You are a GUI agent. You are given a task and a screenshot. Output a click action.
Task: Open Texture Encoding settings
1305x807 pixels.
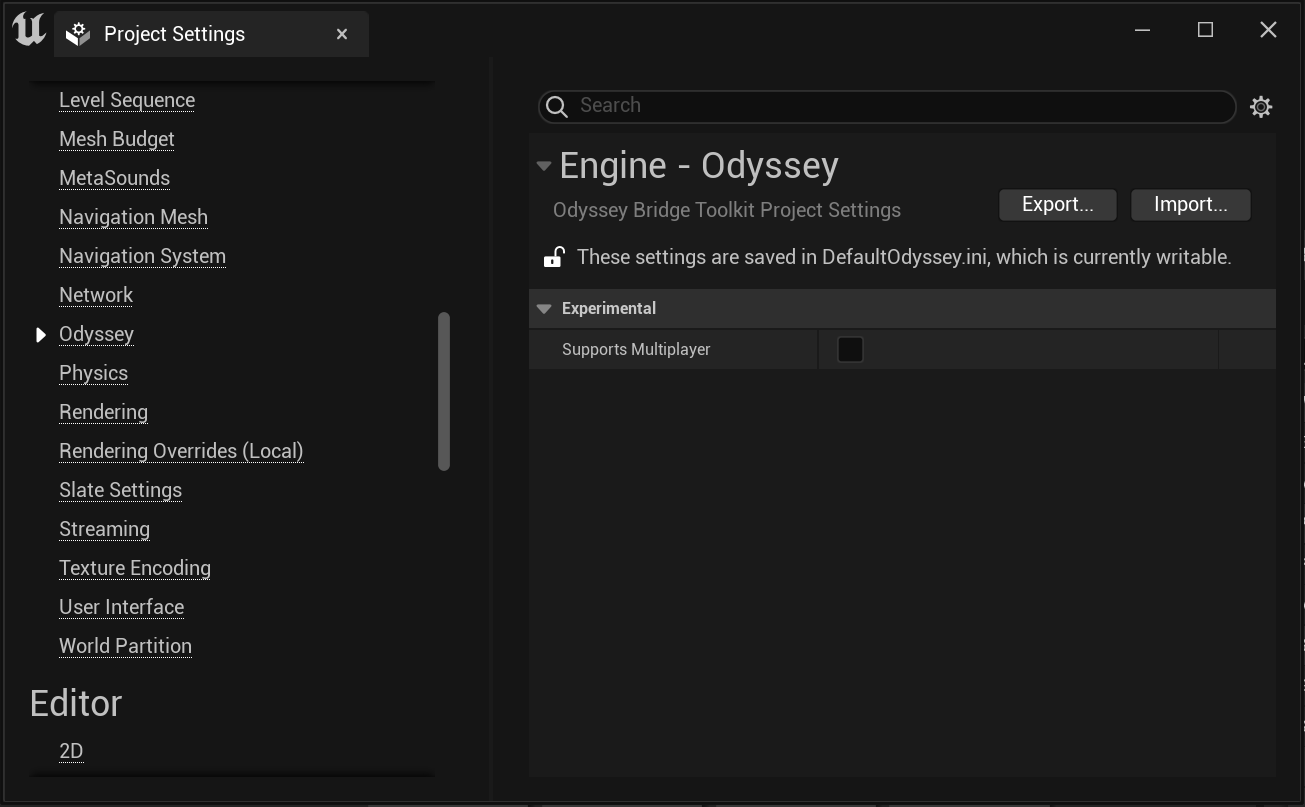pos(135,568)
